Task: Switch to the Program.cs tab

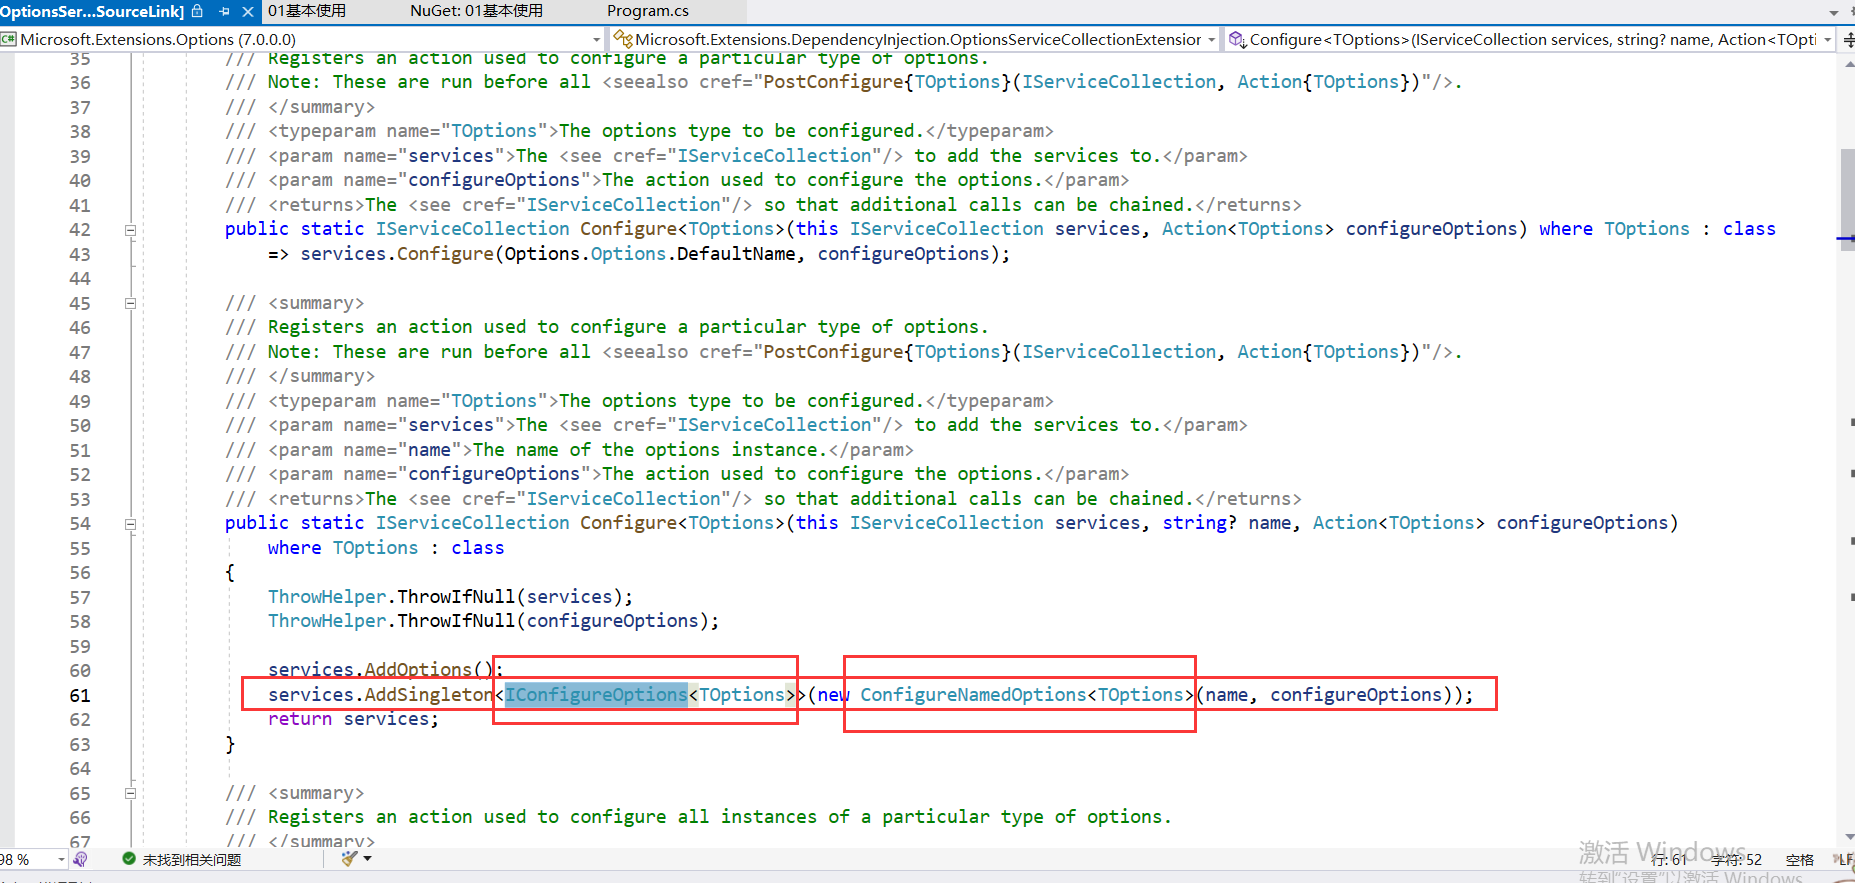Action: click(647, 11)
